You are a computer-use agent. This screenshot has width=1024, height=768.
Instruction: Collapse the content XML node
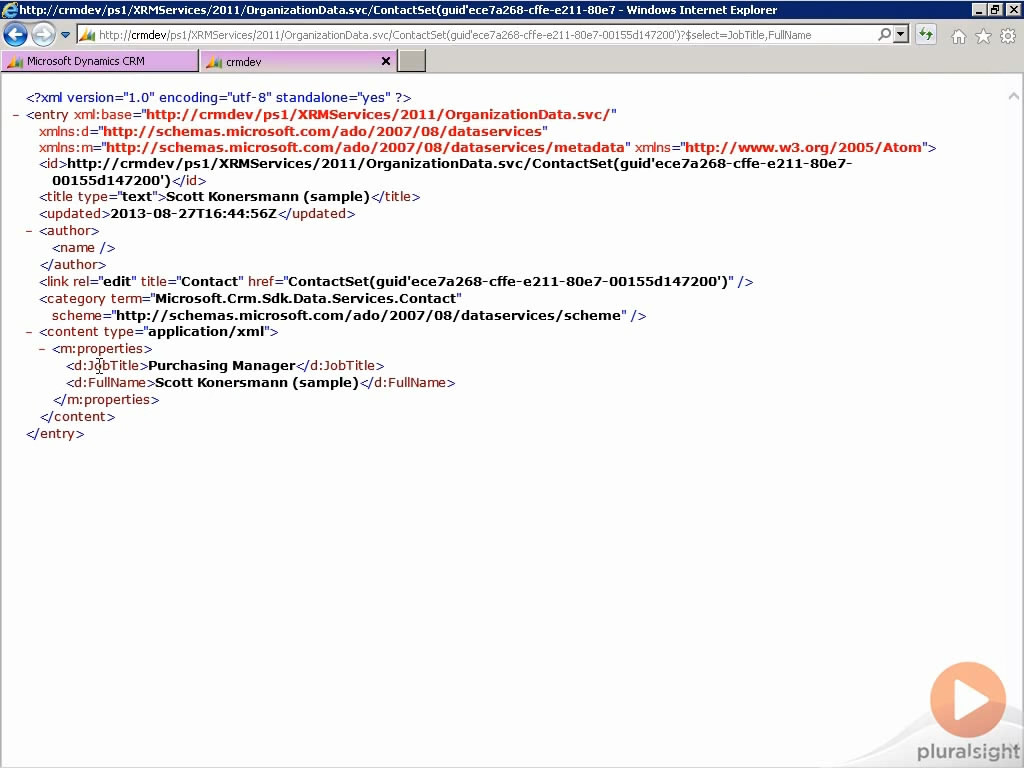(29, 332)
